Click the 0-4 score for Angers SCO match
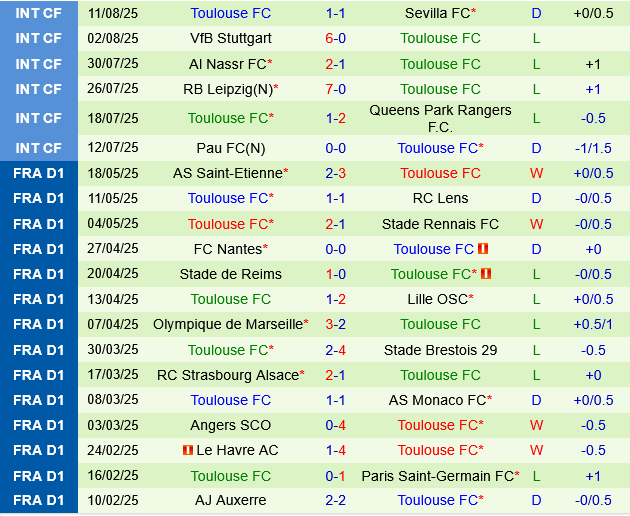 [336, 425]
